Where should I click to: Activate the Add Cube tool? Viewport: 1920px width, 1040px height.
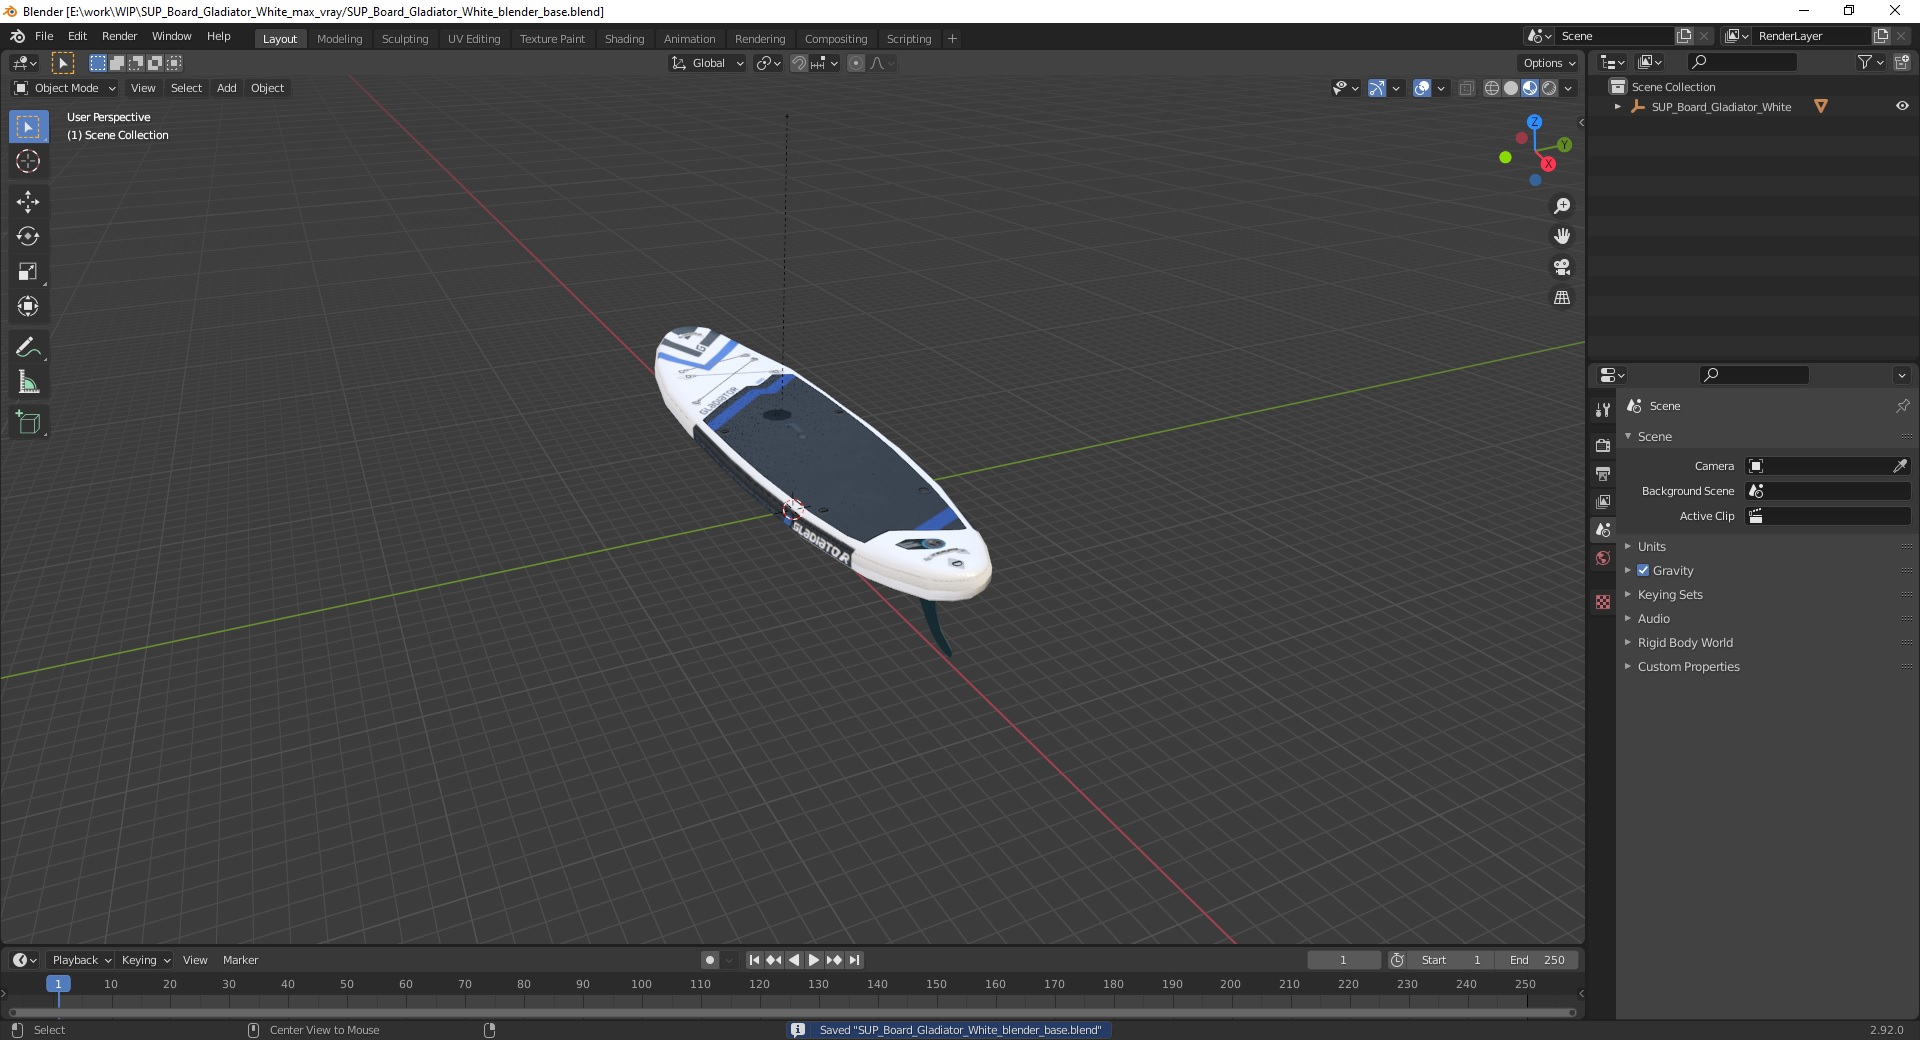coord(28,423)
